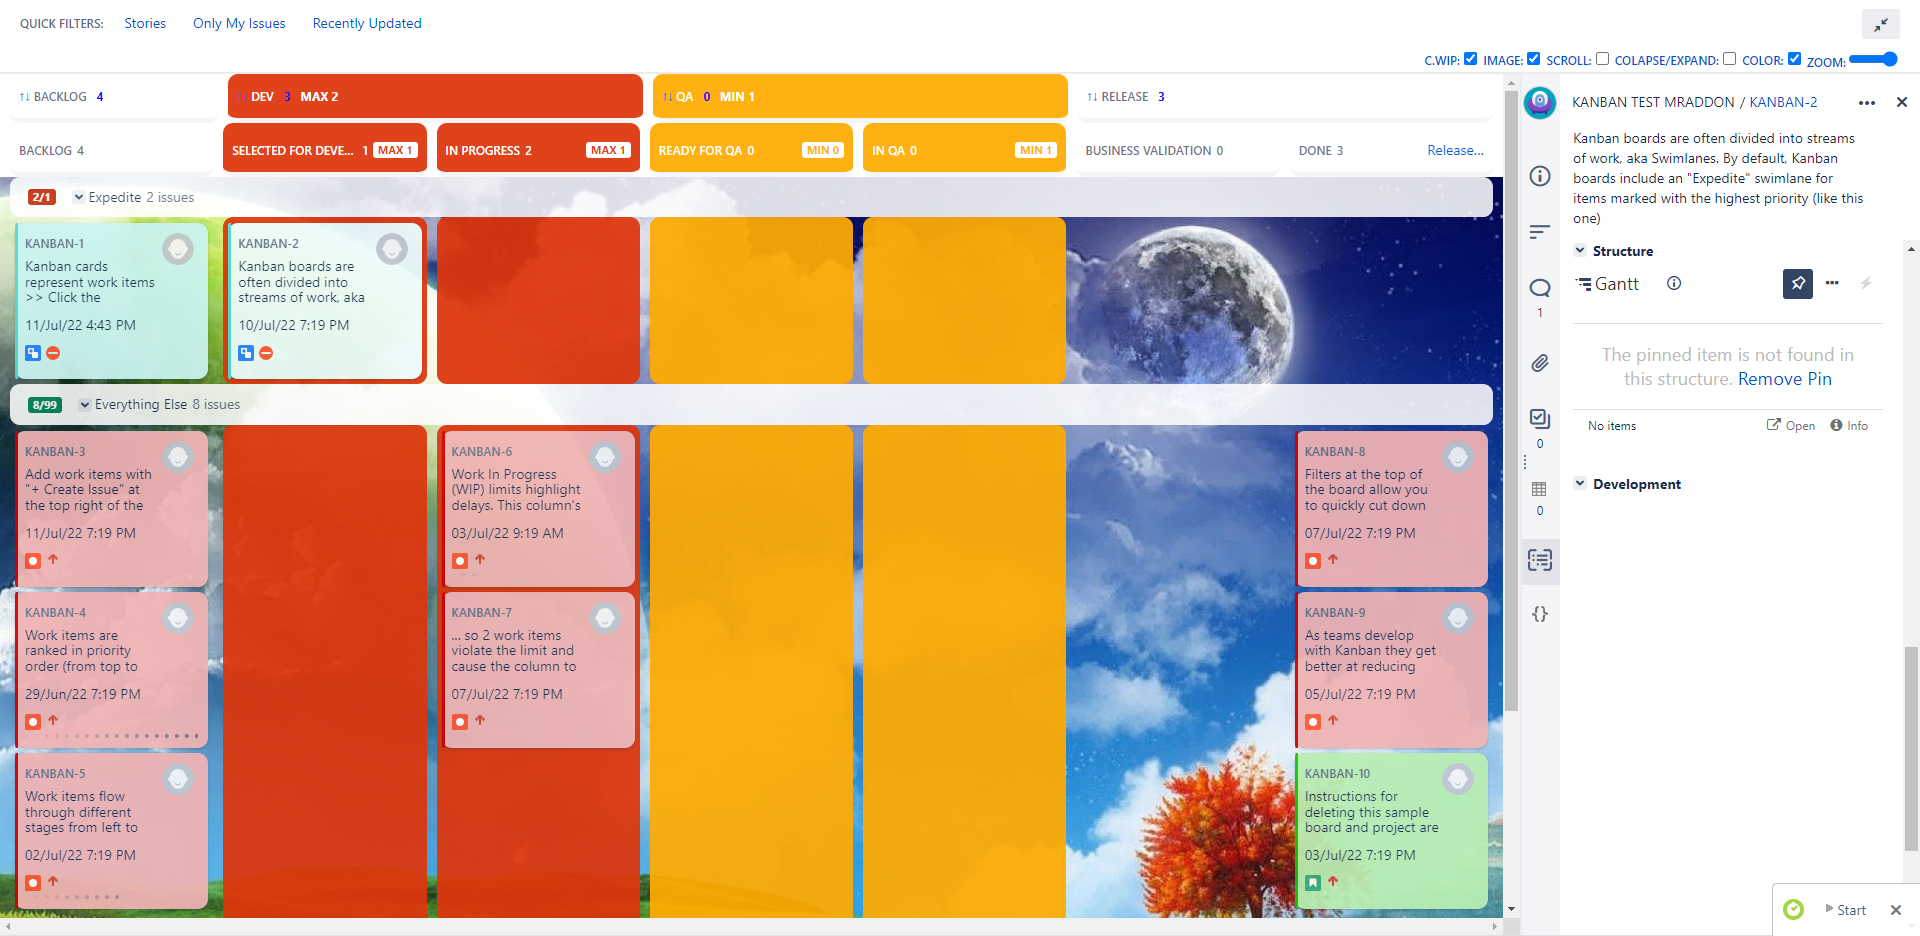Viewport: 1920px width, 936px height.
Task: Toggle the C.WIP checkbox
Action: point(1470,59)
